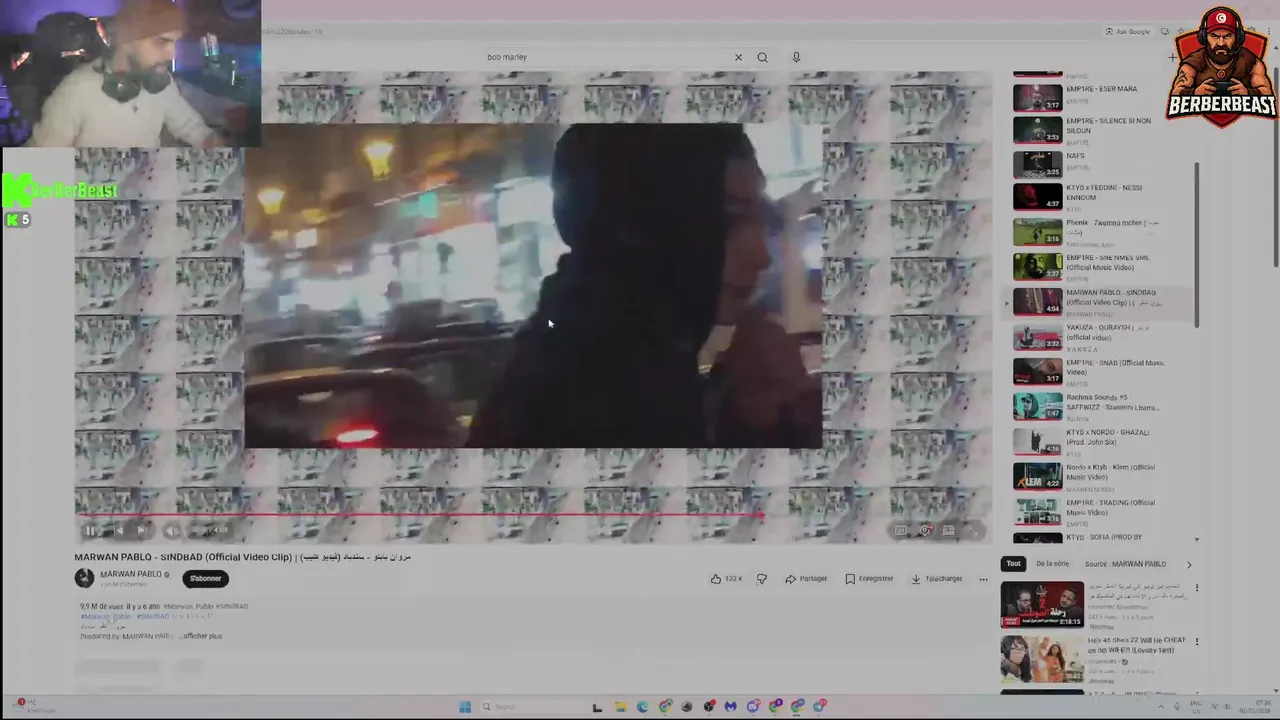This screenshot has width=1280, height=720.
Task: Subscribe with the S'abonner button
Action: click(x=206, y=578)
